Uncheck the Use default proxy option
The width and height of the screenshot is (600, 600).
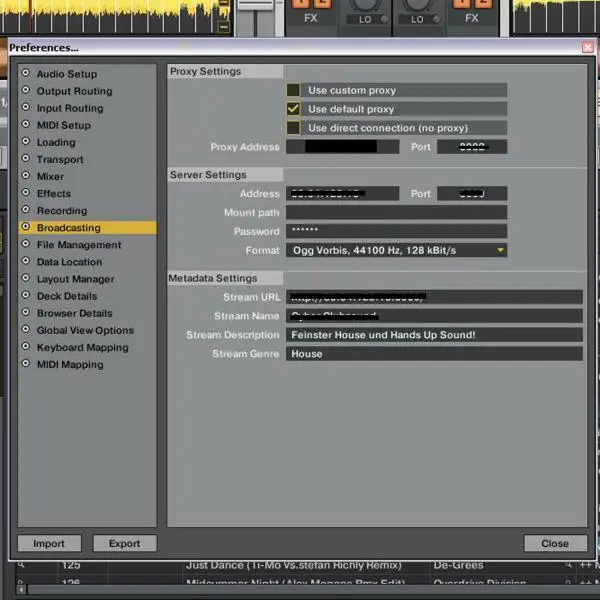294,109
